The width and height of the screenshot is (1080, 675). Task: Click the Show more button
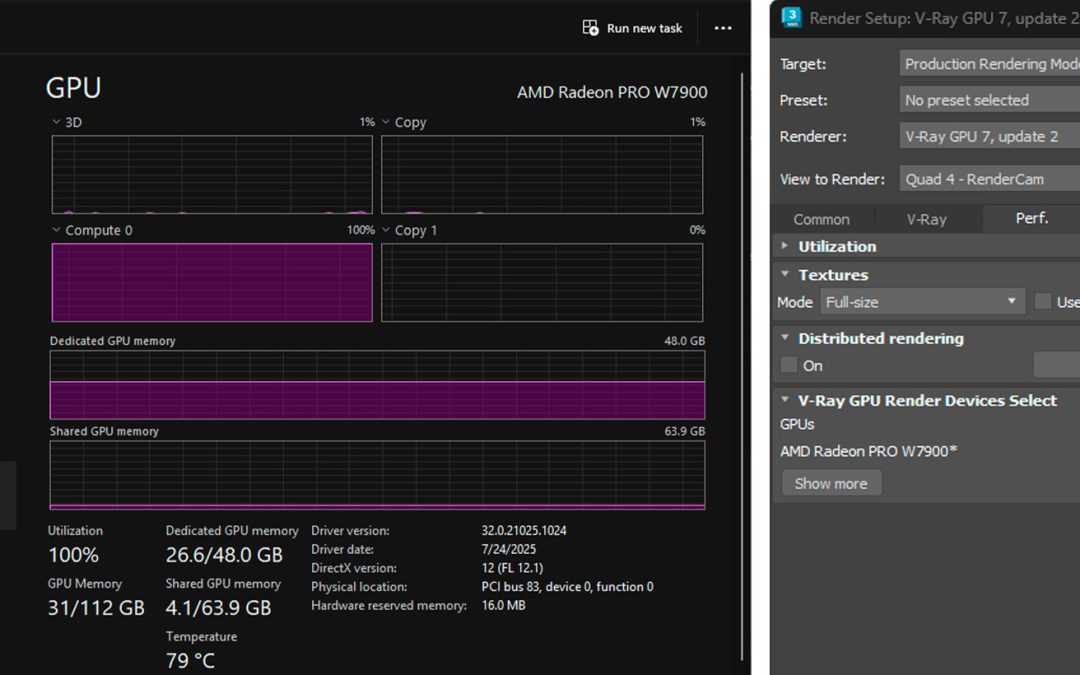[x=831, y=483]
